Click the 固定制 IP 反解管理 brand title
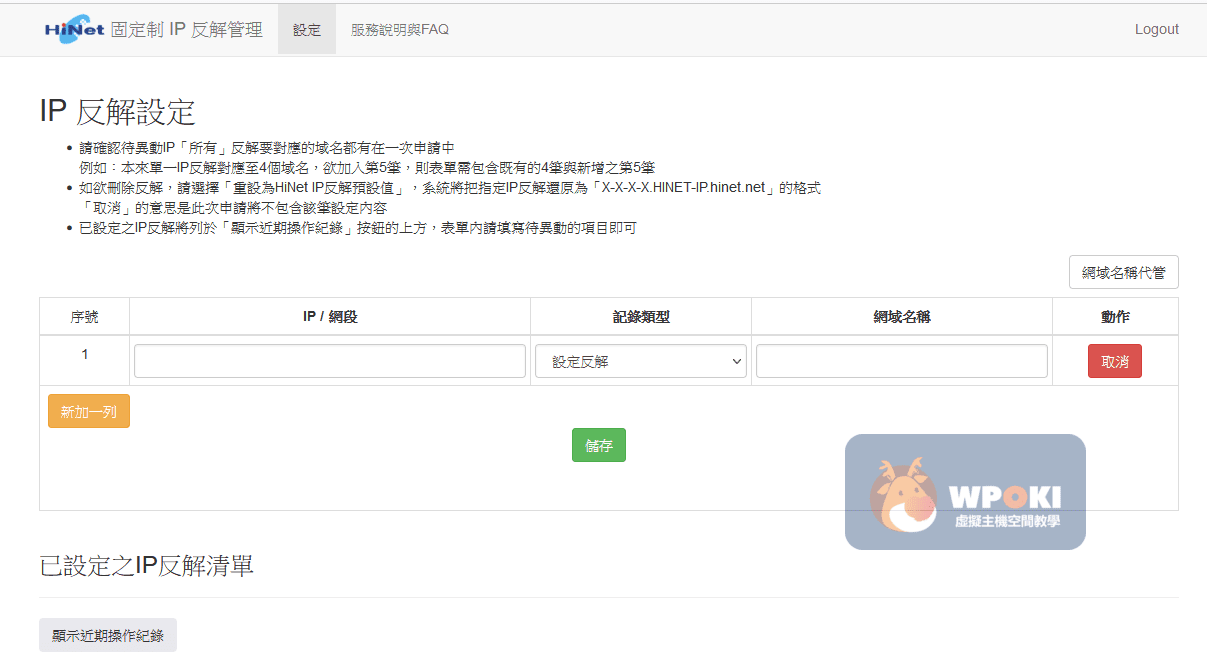This screenshot has width=1207, height=671. tap(187, 29)
